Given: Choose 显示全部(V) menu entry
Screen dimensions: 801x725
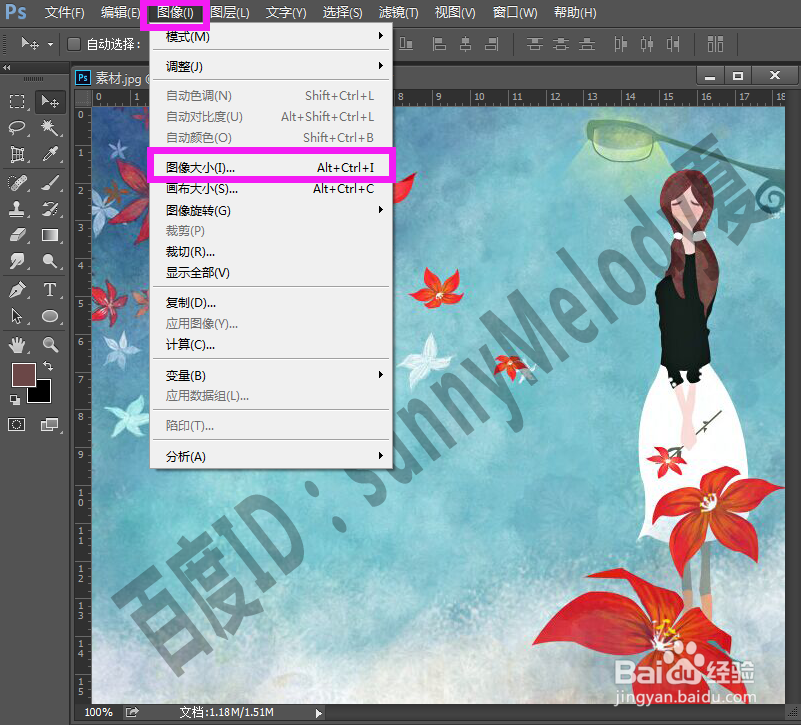Looking at the screenshot, I should point(271,273).
